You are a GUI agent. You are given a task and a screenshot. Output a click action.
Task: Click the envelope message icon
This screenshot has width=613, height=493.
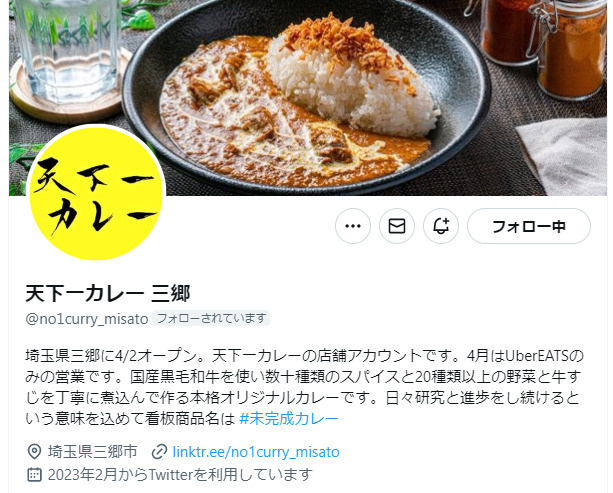pyautogui.click(x=397, y=226)
